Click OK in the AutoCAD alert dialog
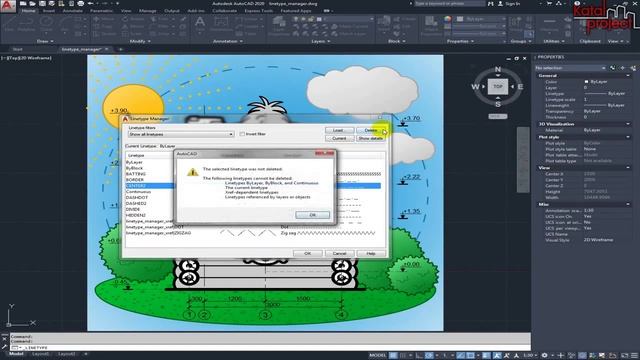This screenshot has height=360, width=640. tap(312, 215)
